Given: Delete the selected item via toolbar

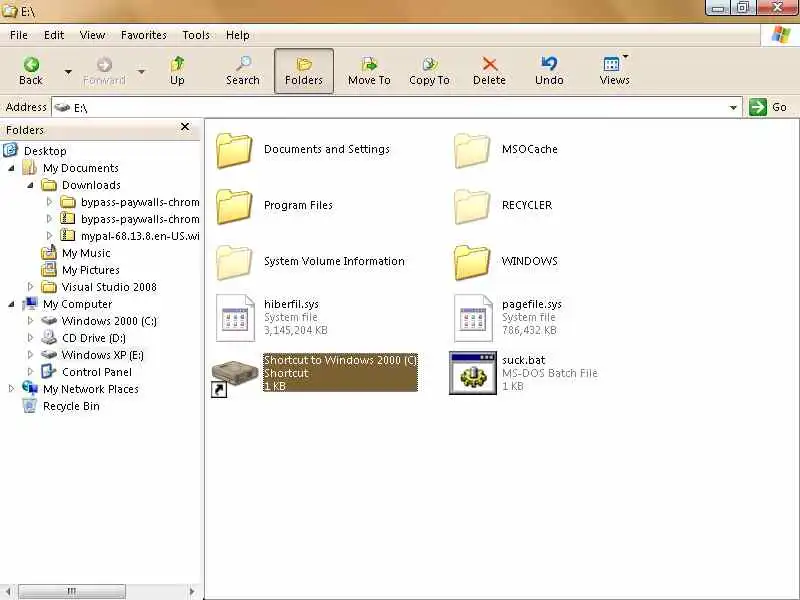Looking at the screenshot, I should point(489,71).
